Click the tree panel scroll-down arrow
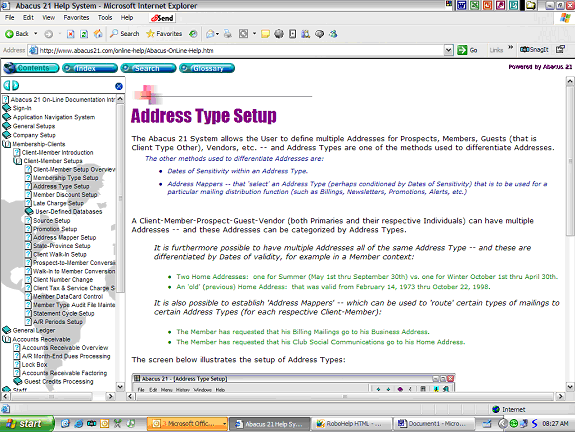 point(120,387)
